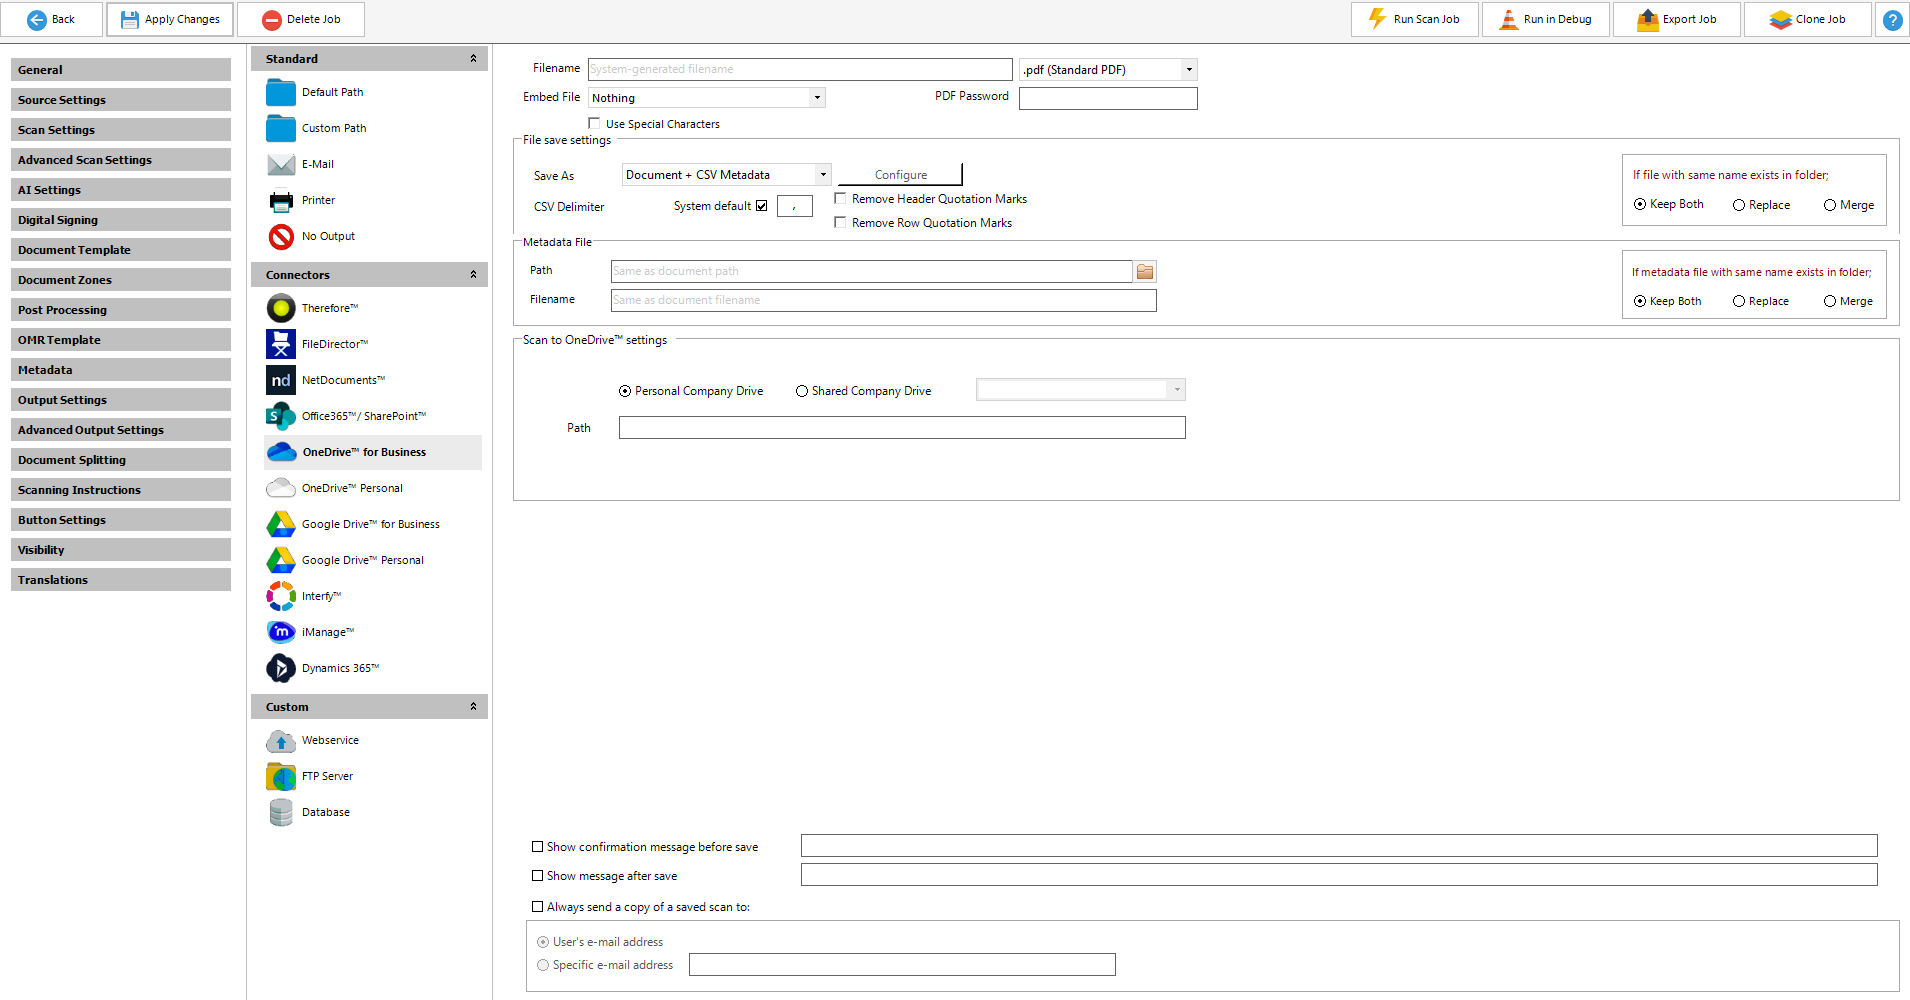Browse for metadata path folder icon
This screenshot has height=1000, width=1910.
click(1145, 271)
